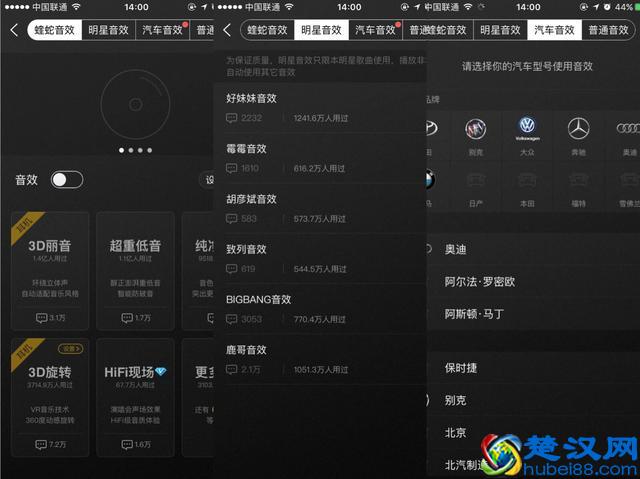The image size is (640, 479).
Task: Select the 3D丽音 effect card
Action: 50,271
